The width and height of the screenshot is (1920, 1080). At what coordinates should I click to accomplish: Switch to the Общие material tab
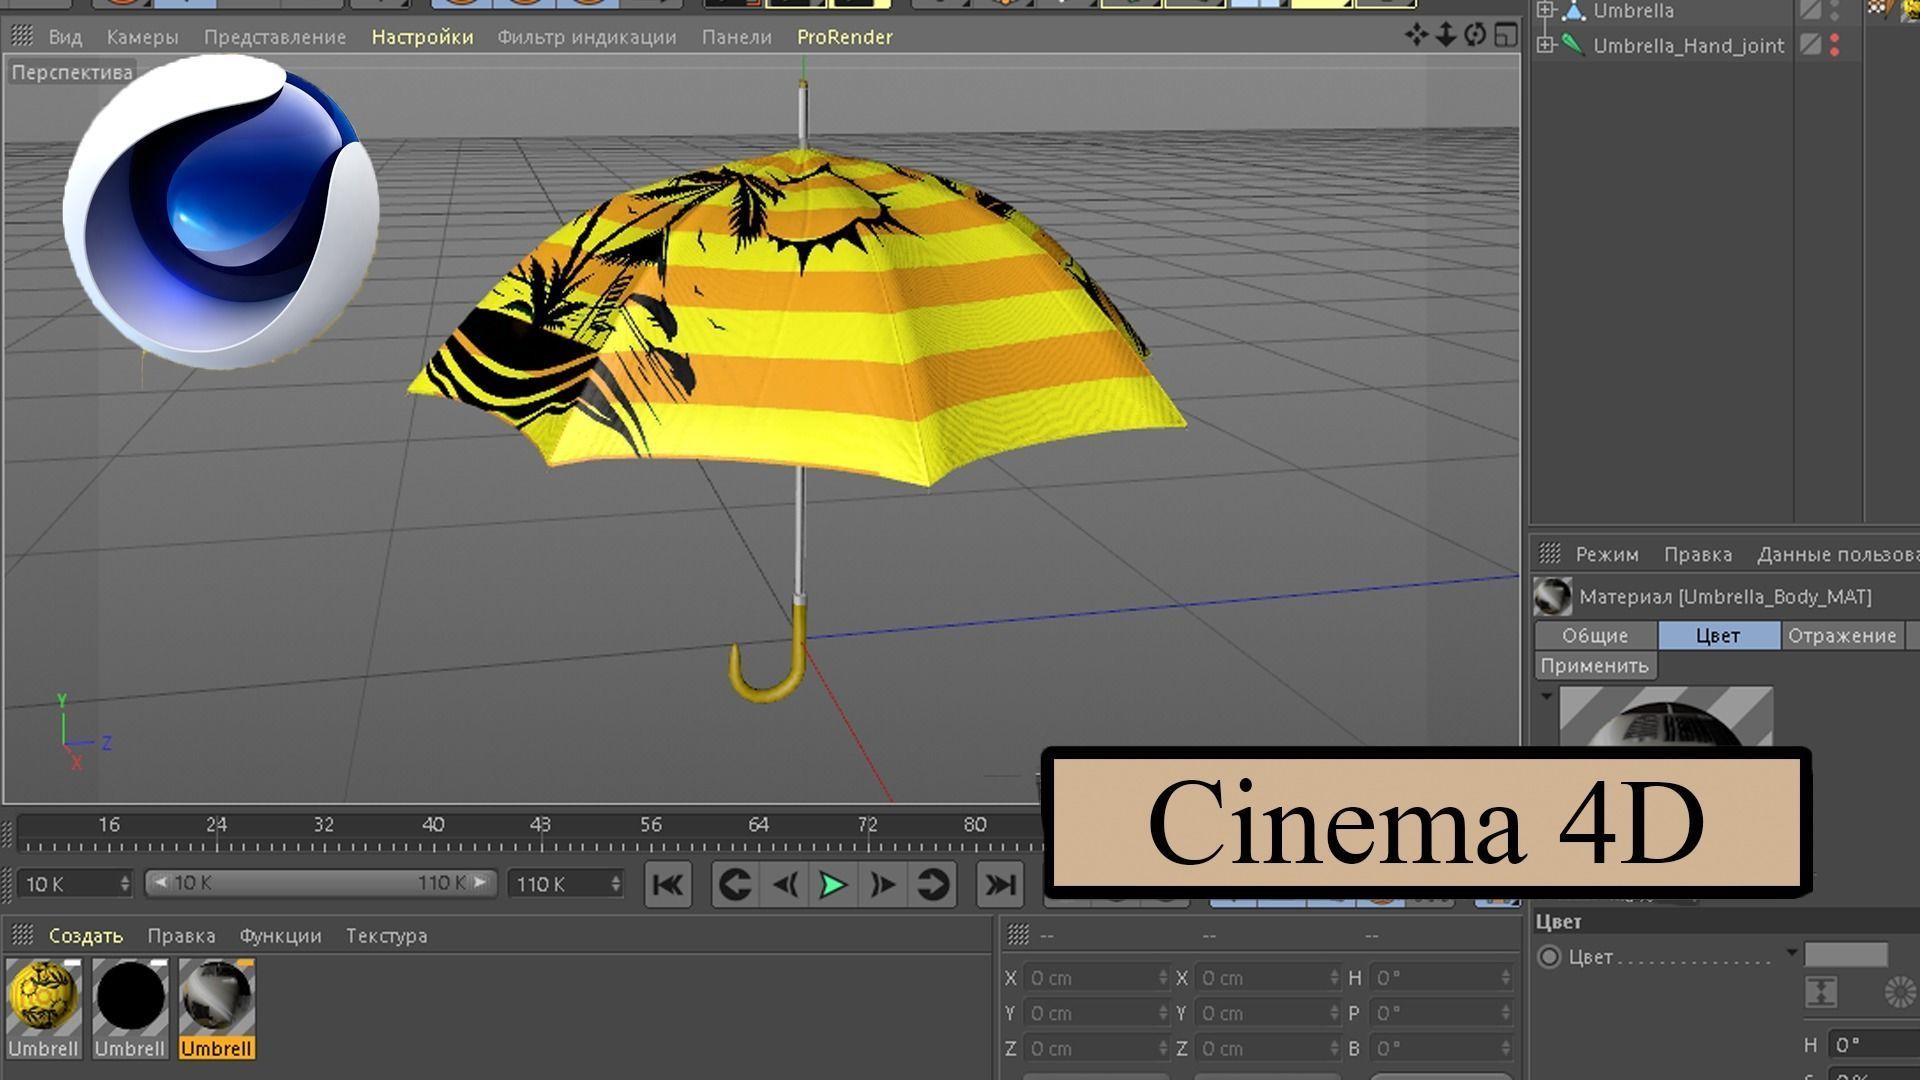point(1595,636)
